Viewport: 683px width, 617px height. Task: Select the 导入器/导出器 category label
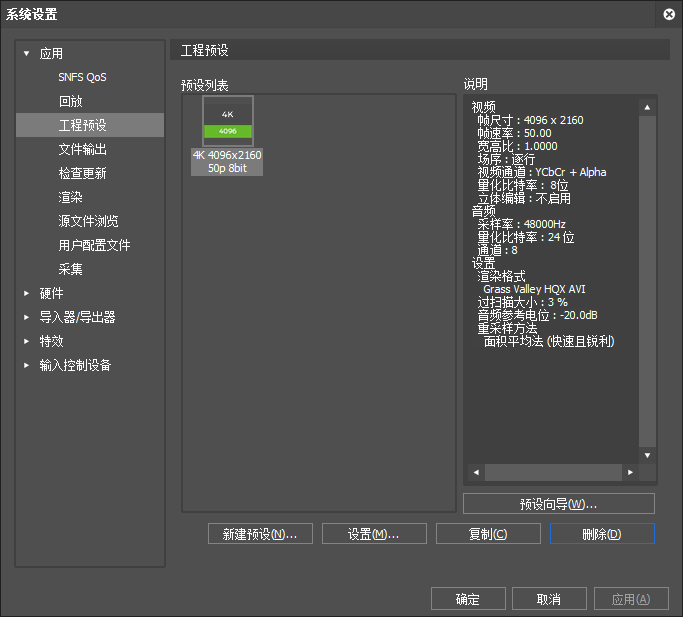pyautogui.click(x=77, y=317)
